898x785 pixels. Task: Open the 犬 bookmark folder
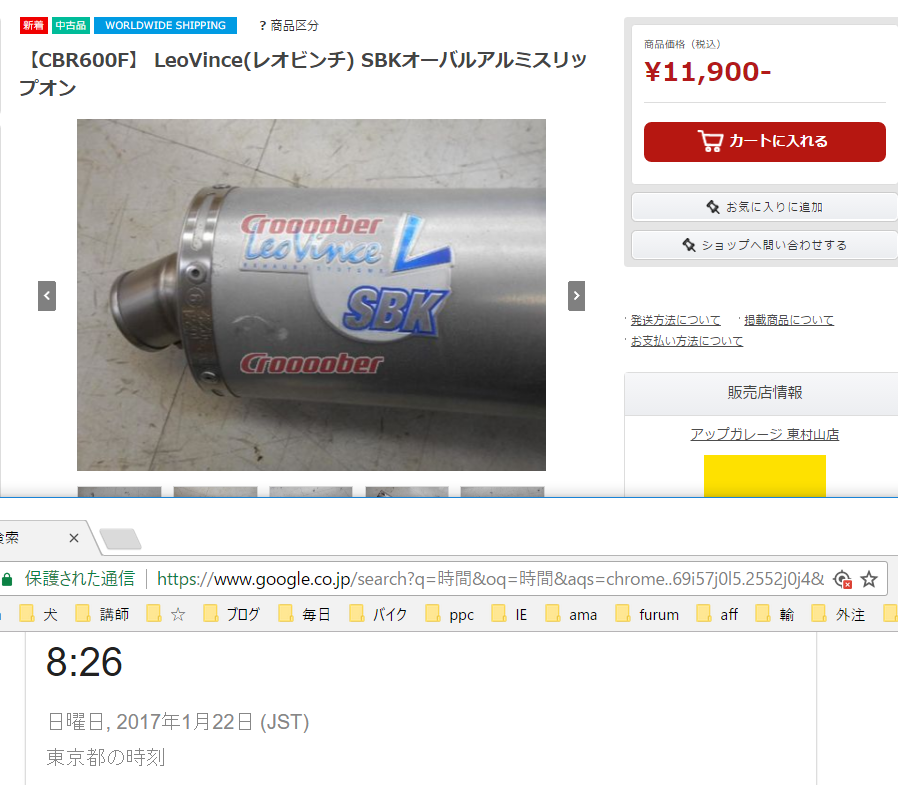point(38,614)
